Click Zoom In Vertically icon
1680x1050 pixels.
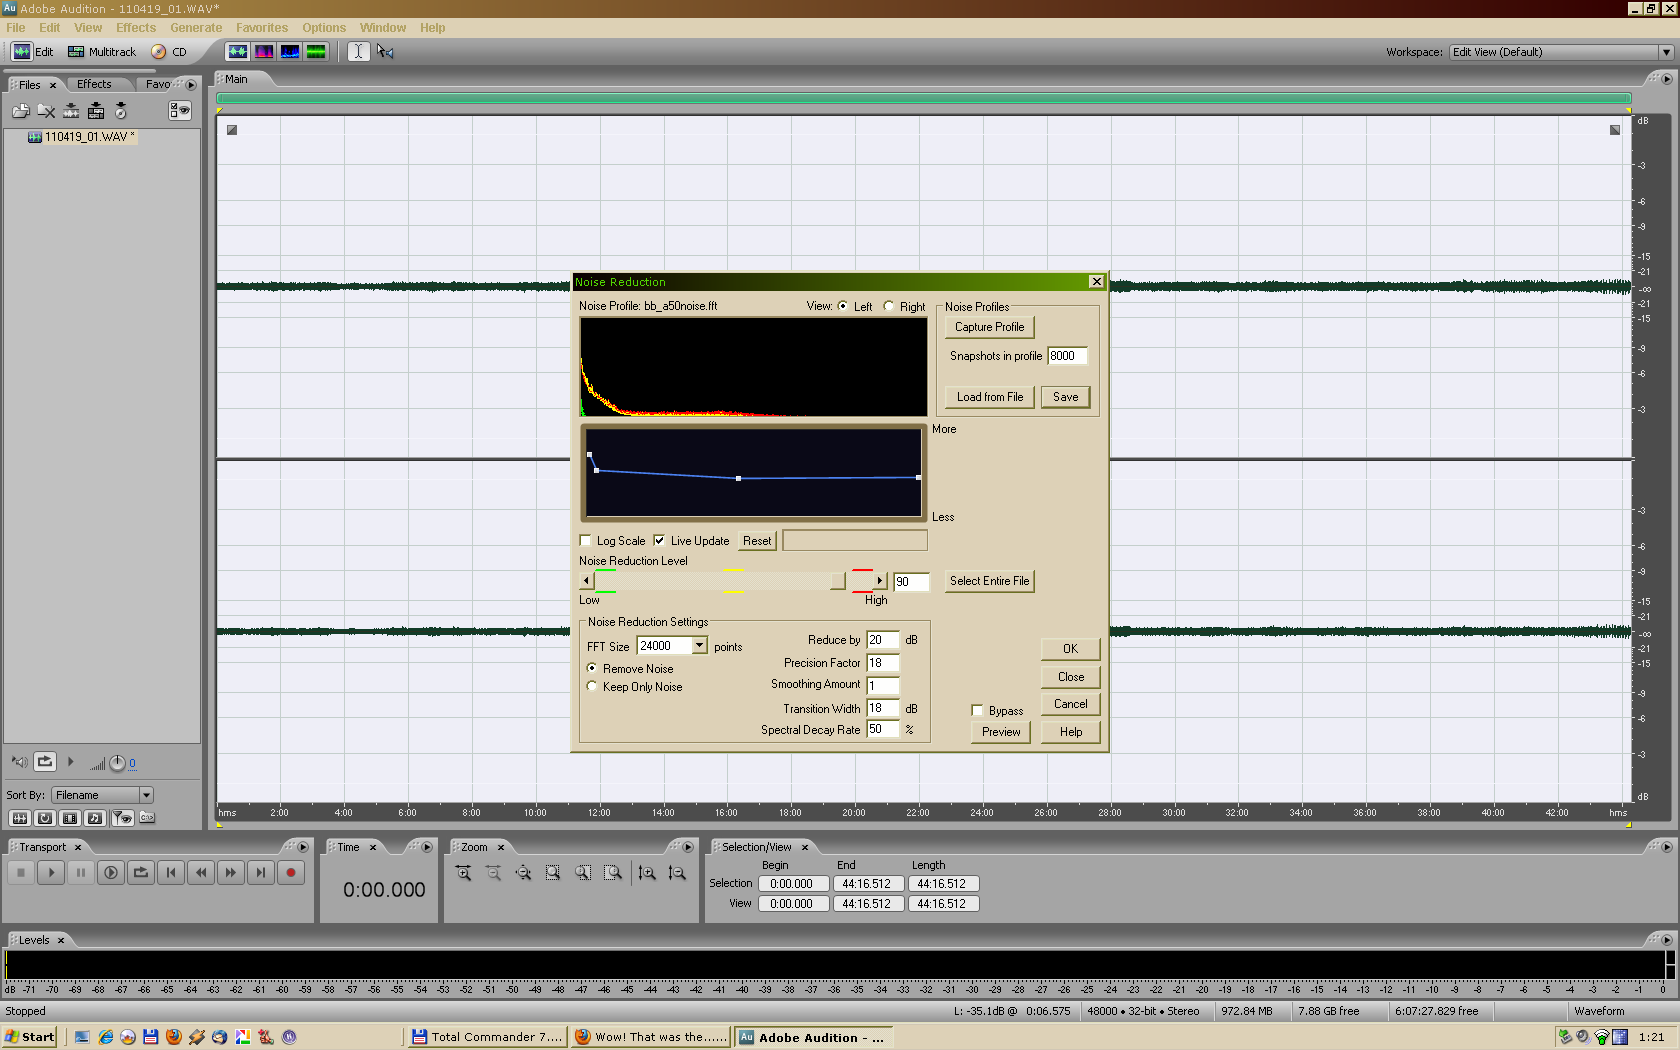647,873
